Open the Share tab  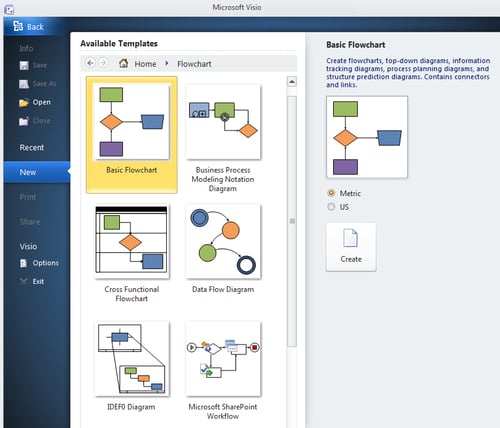(30, 222)
